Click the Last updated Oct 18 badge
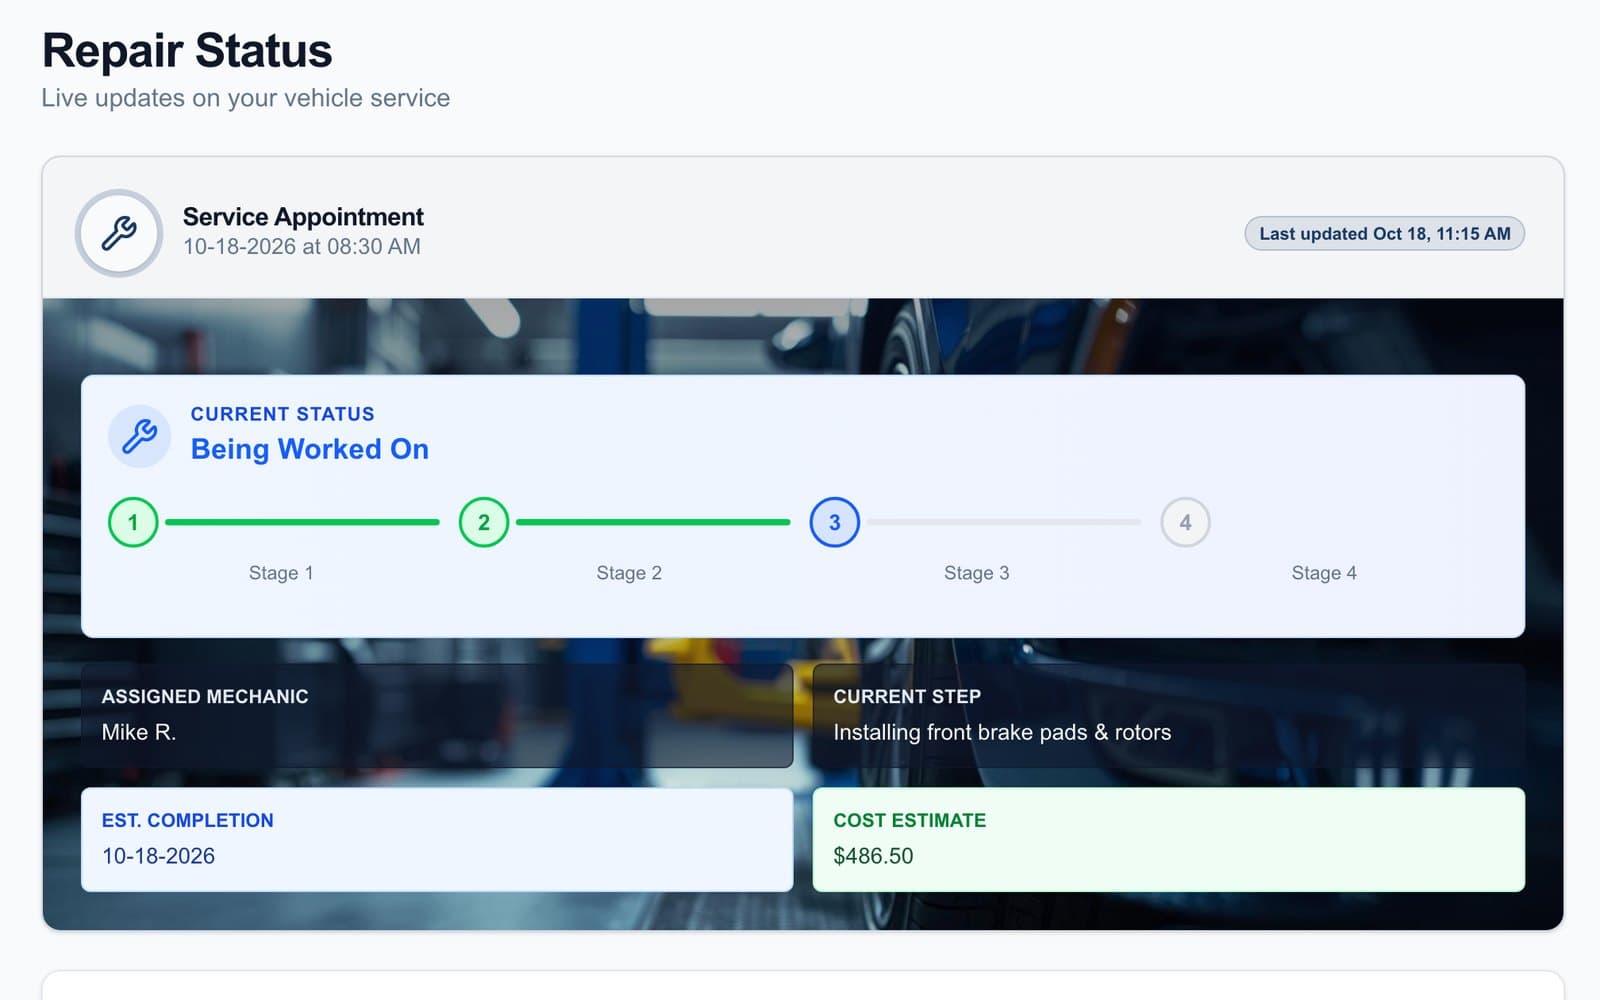Viewport: 1600px width, 1000px height. (x=1384, y=233)
